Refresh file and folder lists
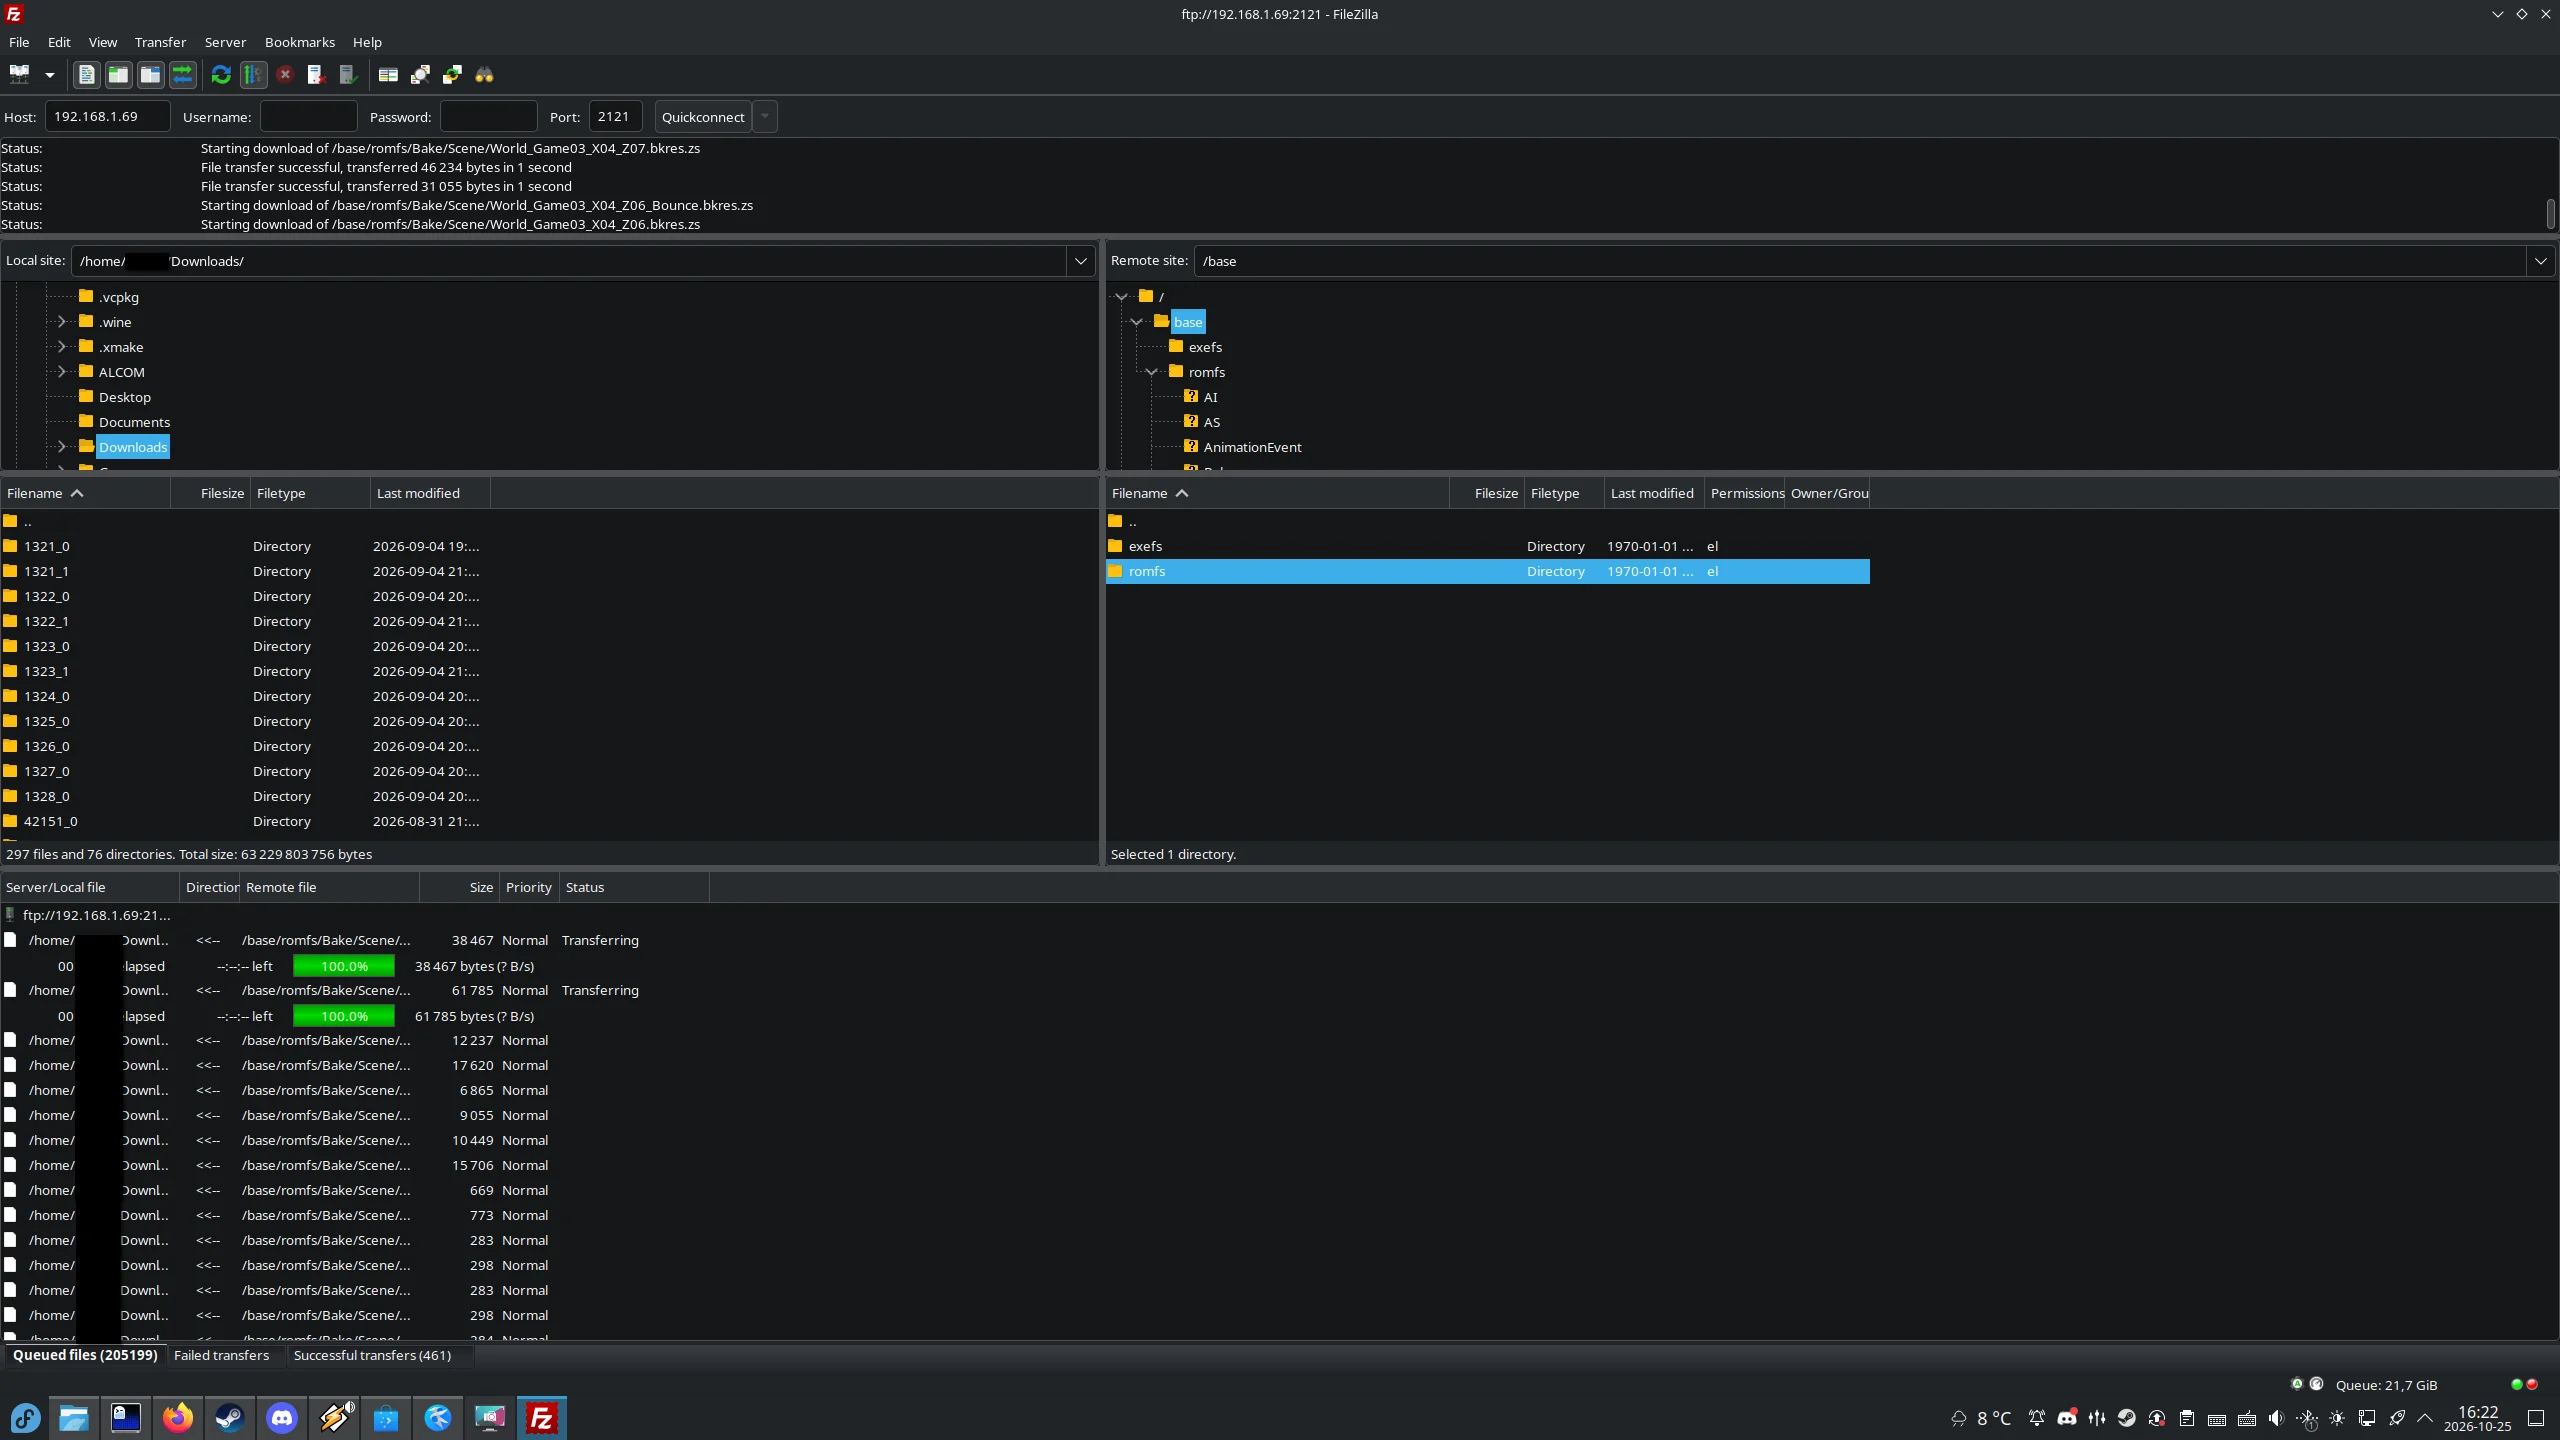 [x=221, y=75]
